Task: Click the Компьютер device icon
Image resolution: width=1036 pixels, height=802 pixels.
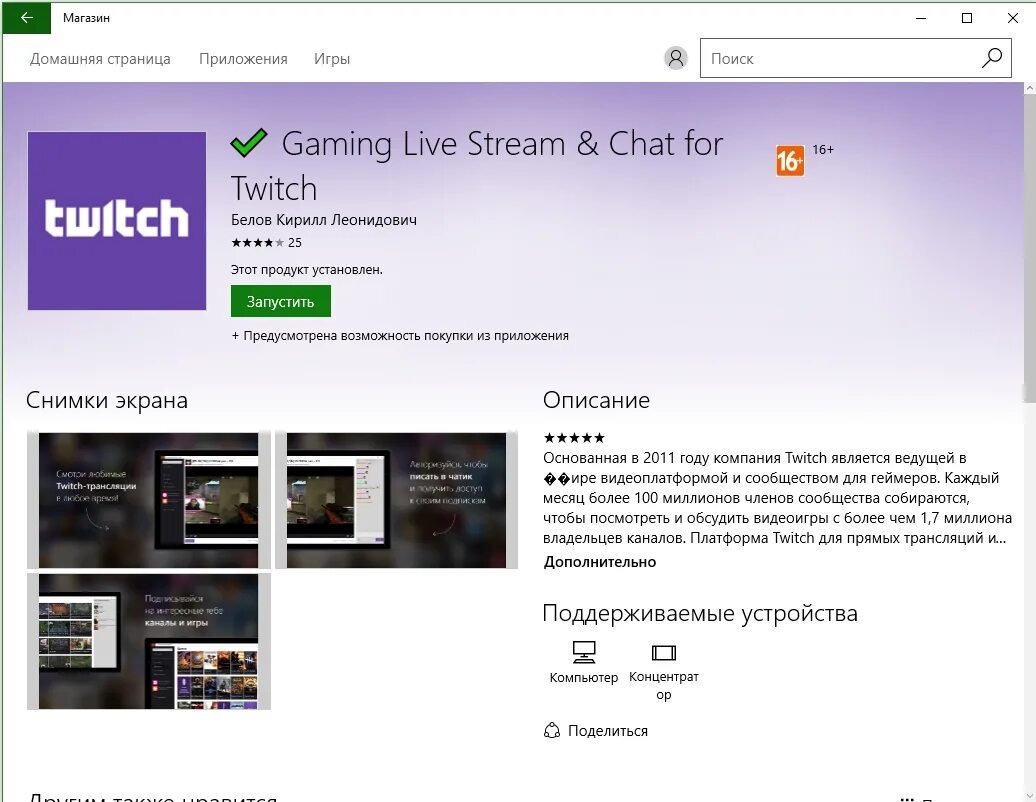Action: point(583,652)
